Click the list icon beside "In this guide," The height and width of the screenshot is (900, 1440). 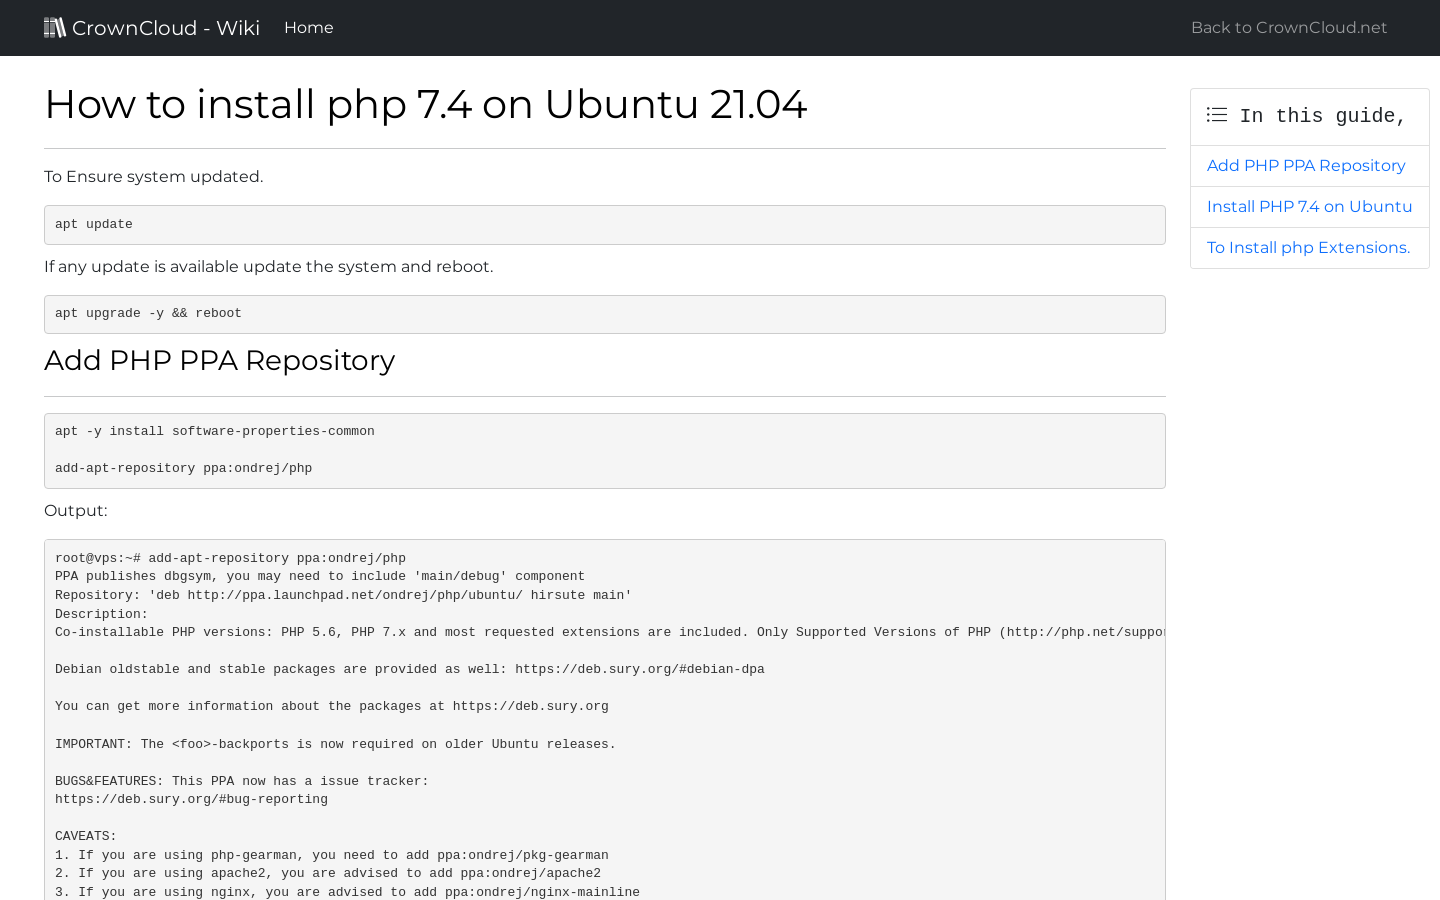click(x=1216, y=115)
